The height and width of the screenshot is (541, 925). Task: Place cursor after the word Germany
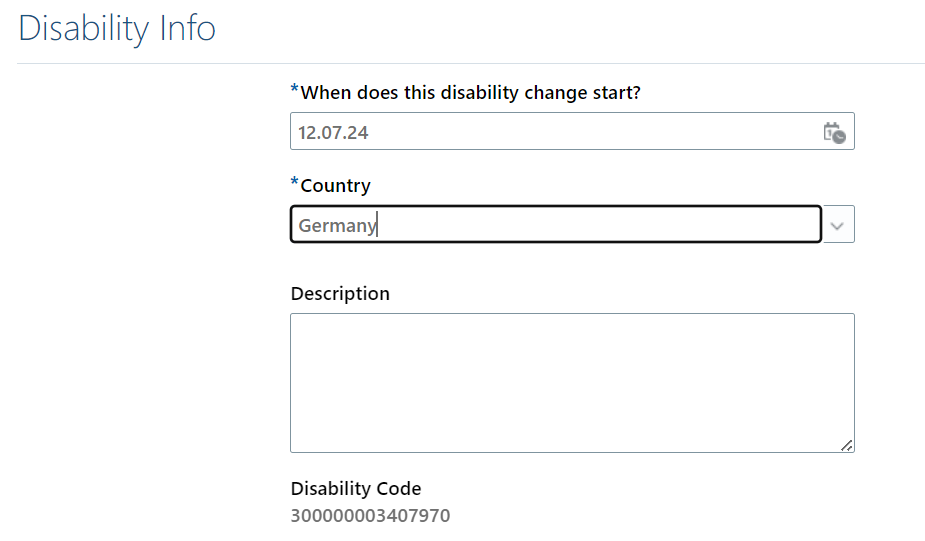377,225
